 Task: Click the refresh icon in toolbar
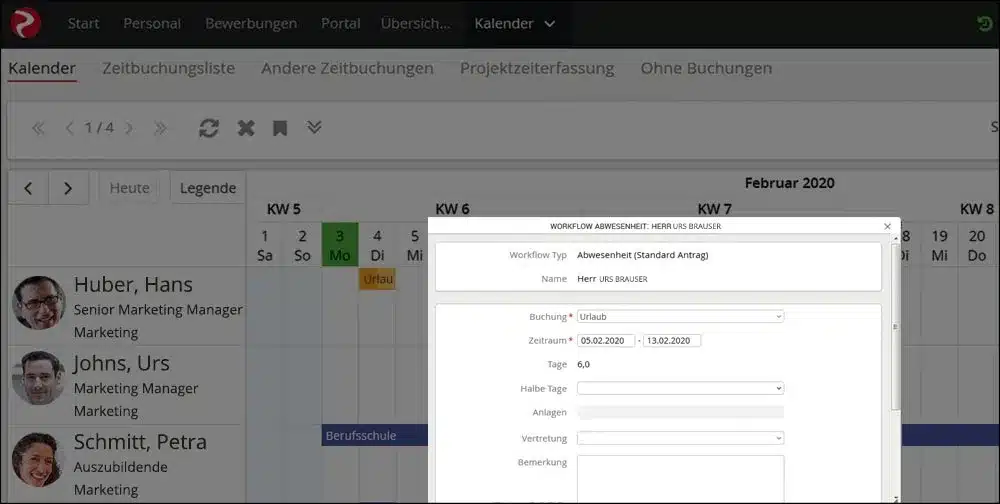click(209, 128)
